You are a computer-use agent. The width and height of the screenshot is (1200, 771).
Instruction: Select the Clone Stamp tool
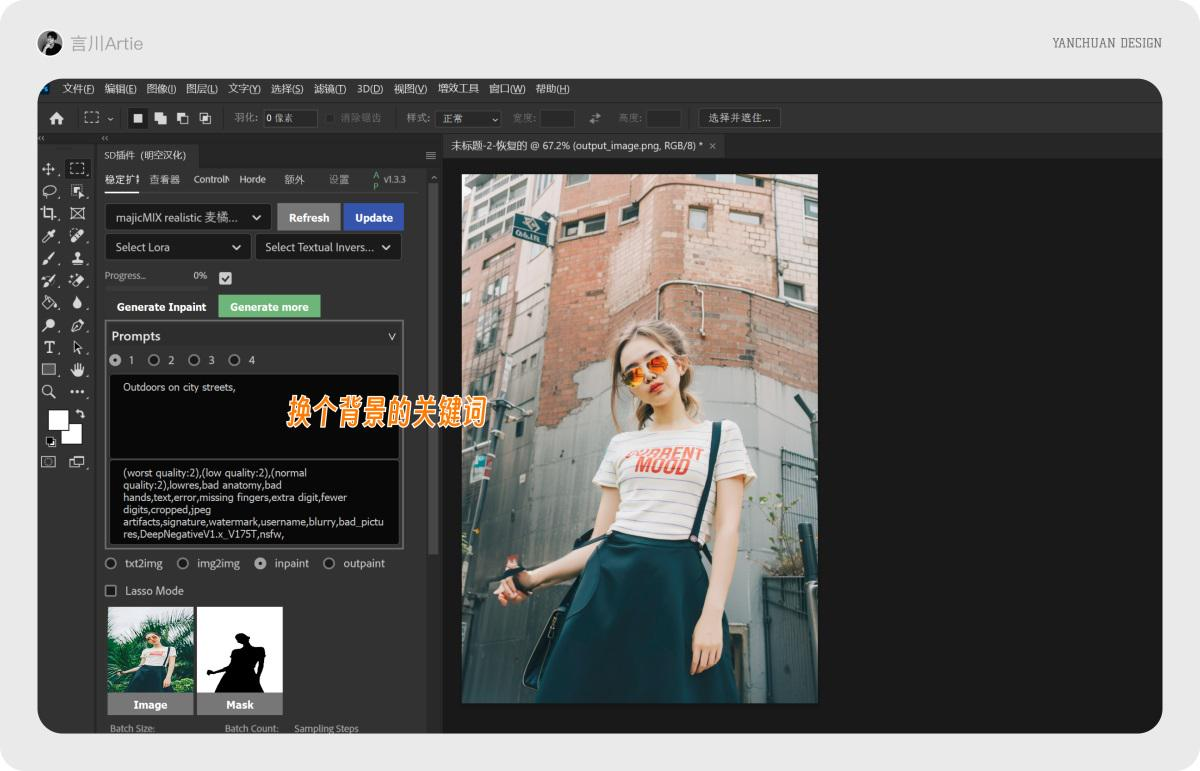(x=78, y=257)
